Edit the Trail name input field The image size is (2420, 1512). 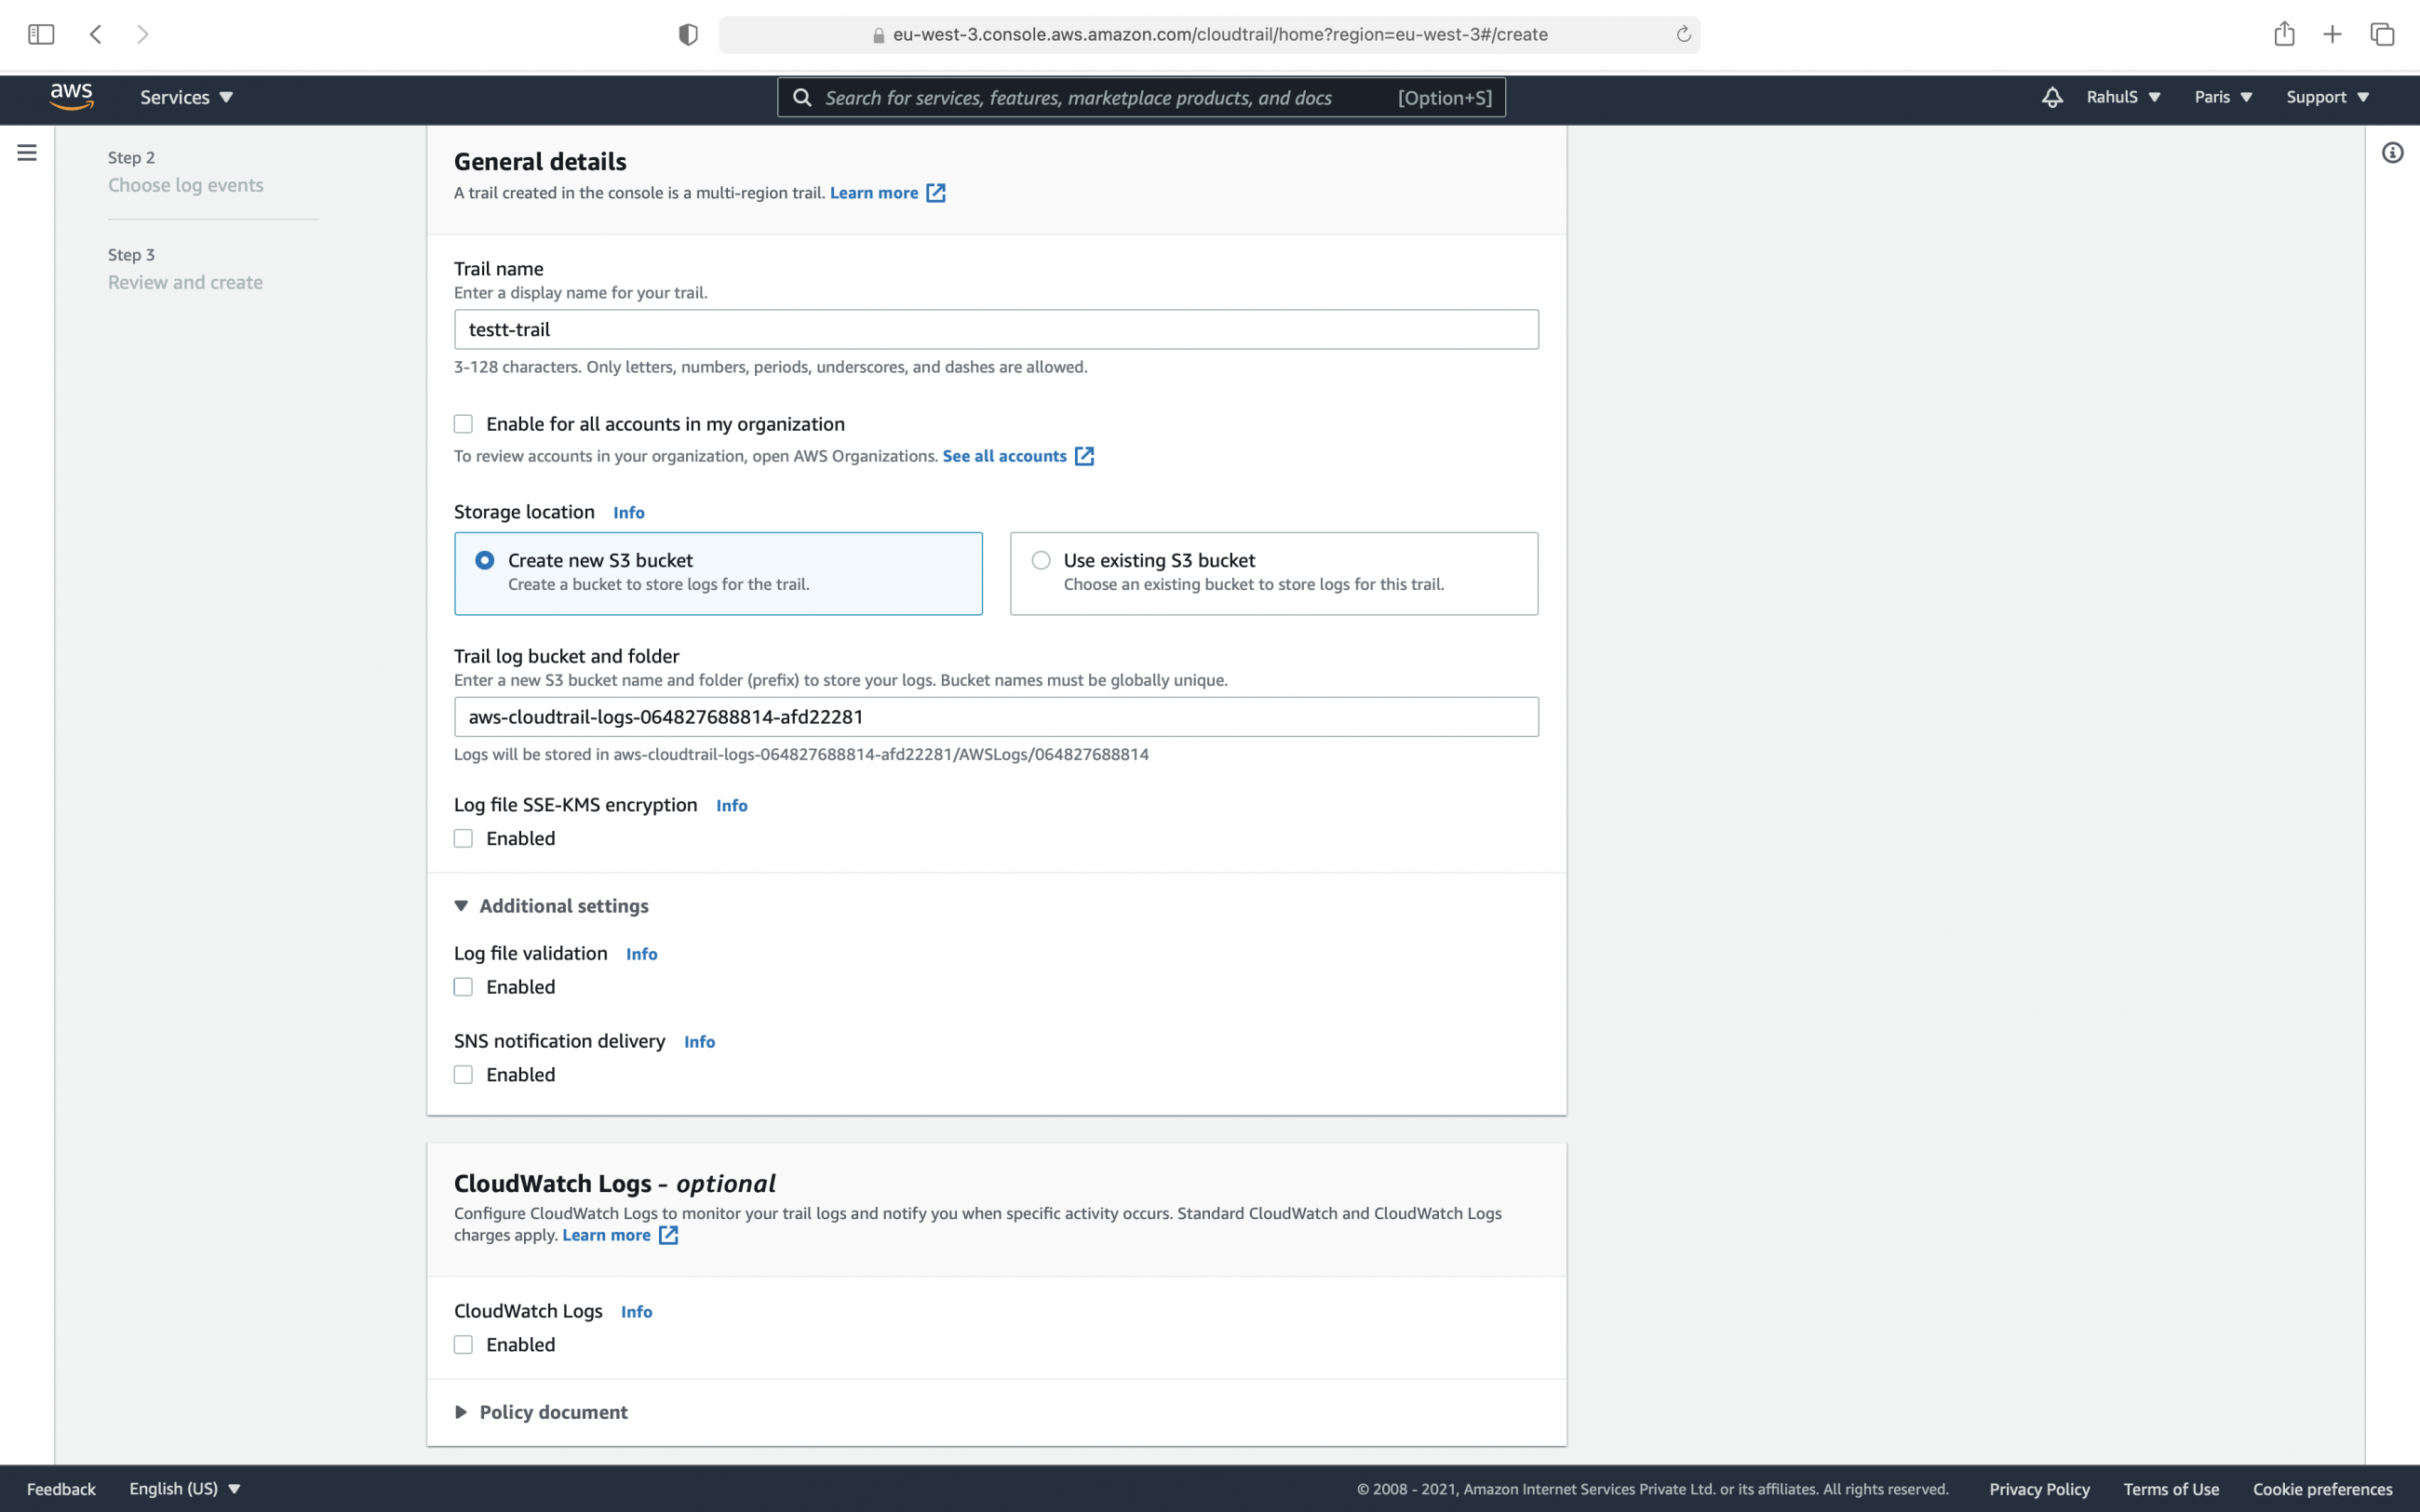(x=996, y=329)
